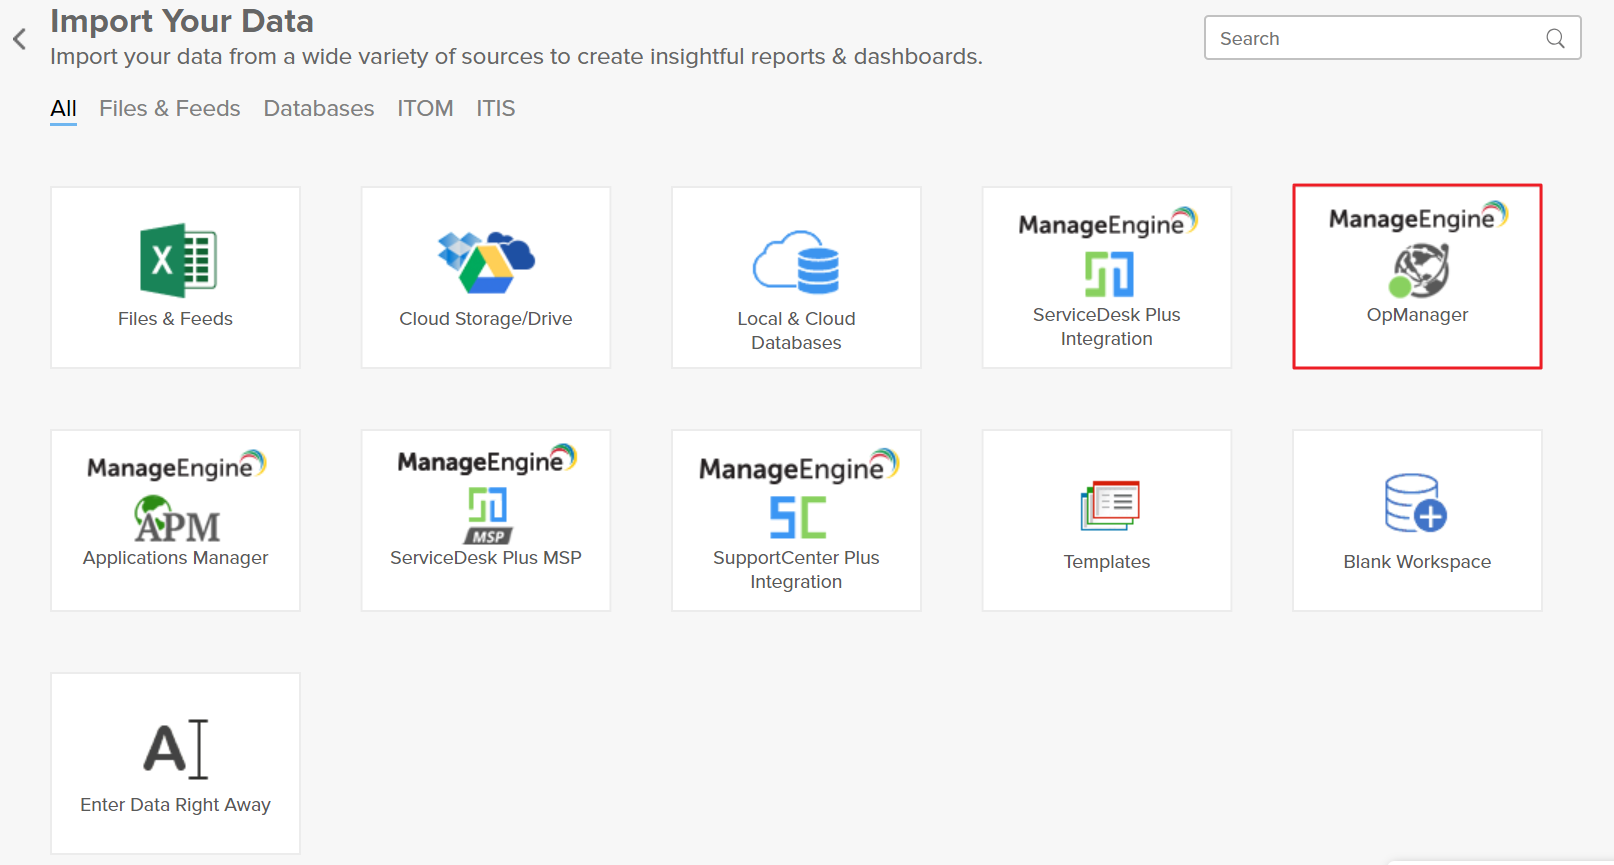Select ServiceDesk Plus MSP label

(486, 558)
